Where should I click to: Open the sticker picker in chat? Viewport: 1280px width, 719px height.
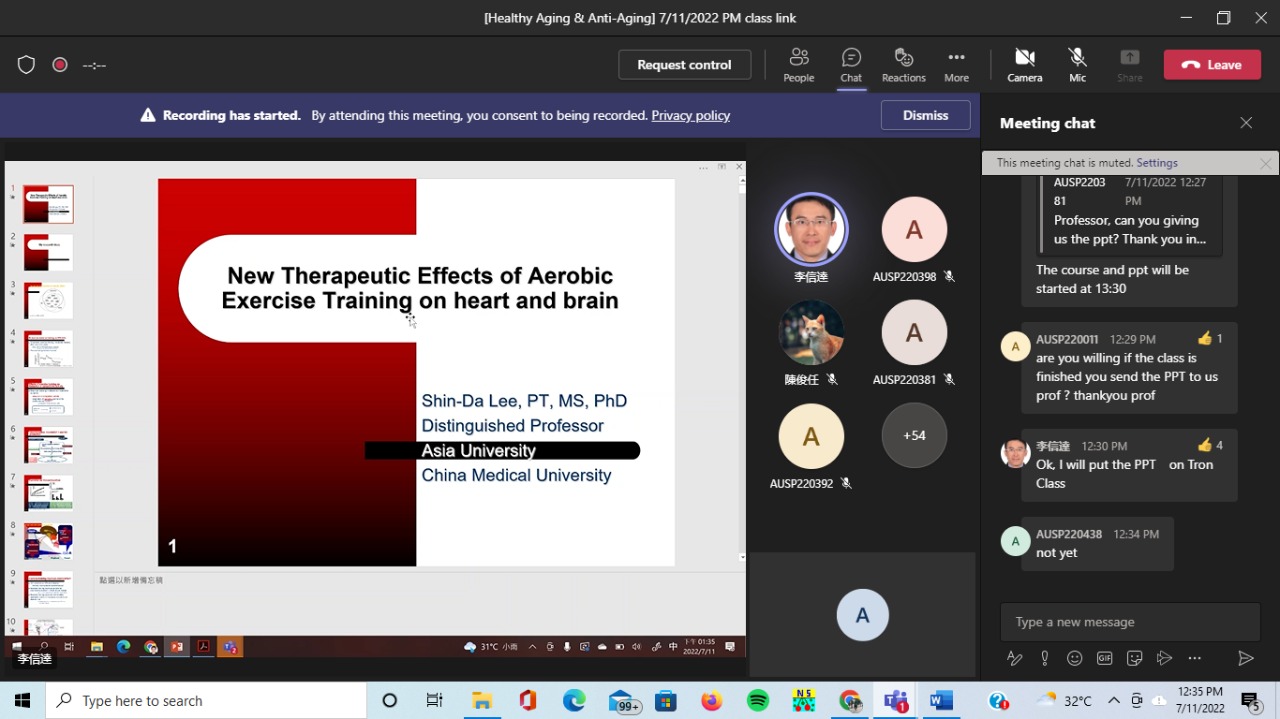pyautogui.click(x=1134, y=658)
